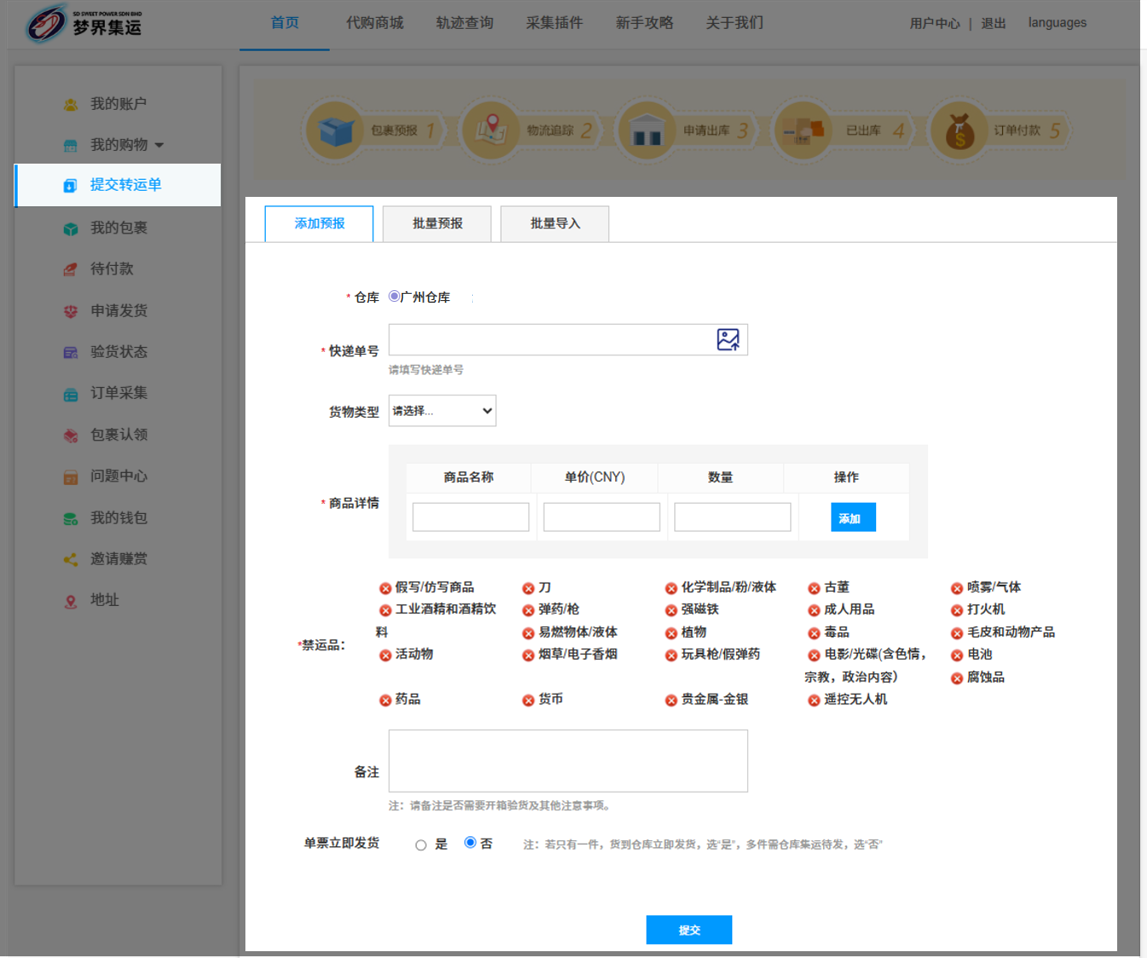Switch to the 批量预报 tab
The height and width of the screenshot is (958, 1147).
pos(437,224)
